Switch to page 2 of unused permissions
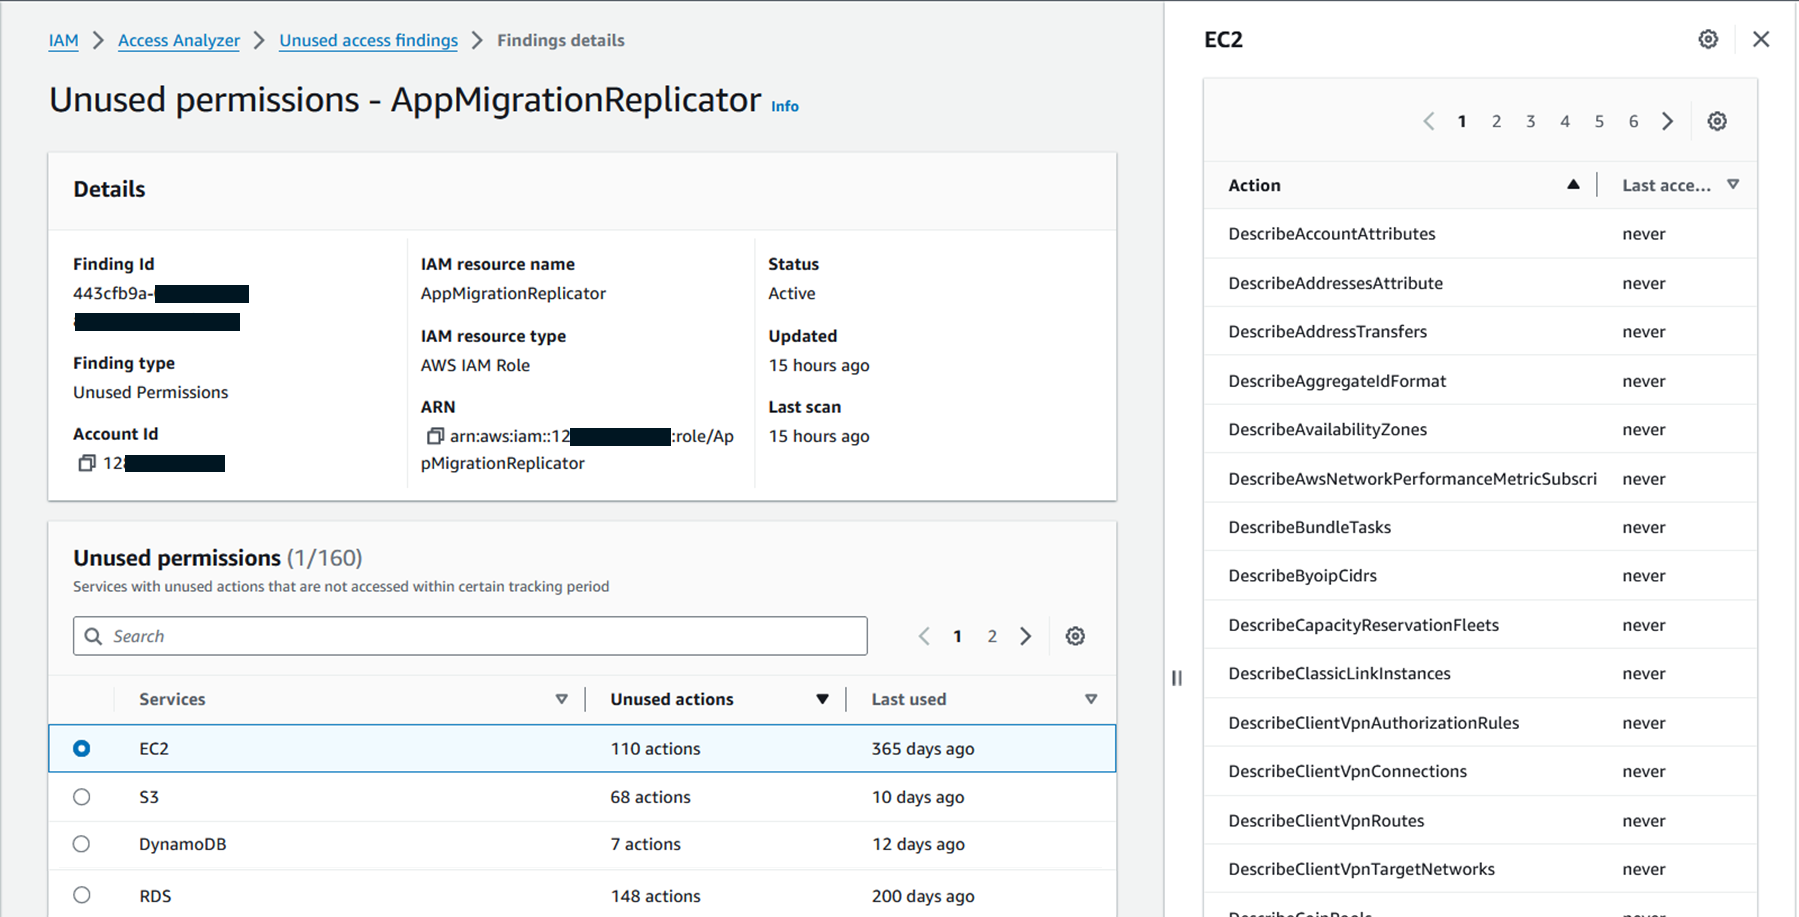This screenshot has width=1799, height=917. coord(992,636)
